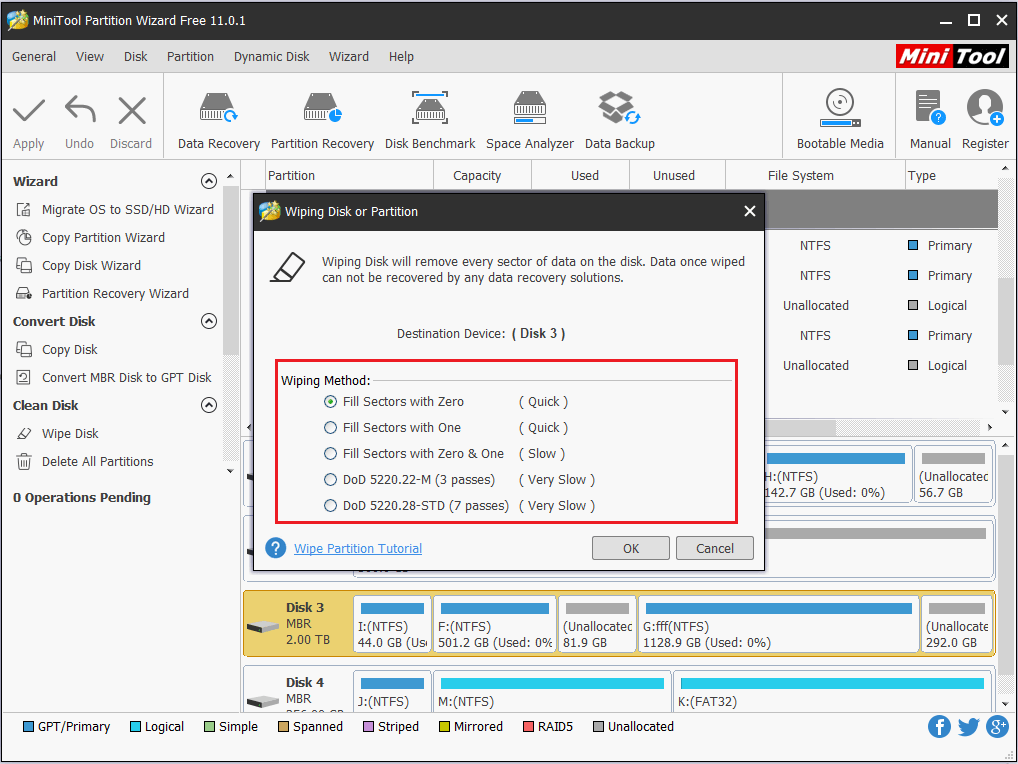Screen dimensions: 1018x764
Task: Start Migrate OS to SSD/HD Wizard
Action: [114, 210]
